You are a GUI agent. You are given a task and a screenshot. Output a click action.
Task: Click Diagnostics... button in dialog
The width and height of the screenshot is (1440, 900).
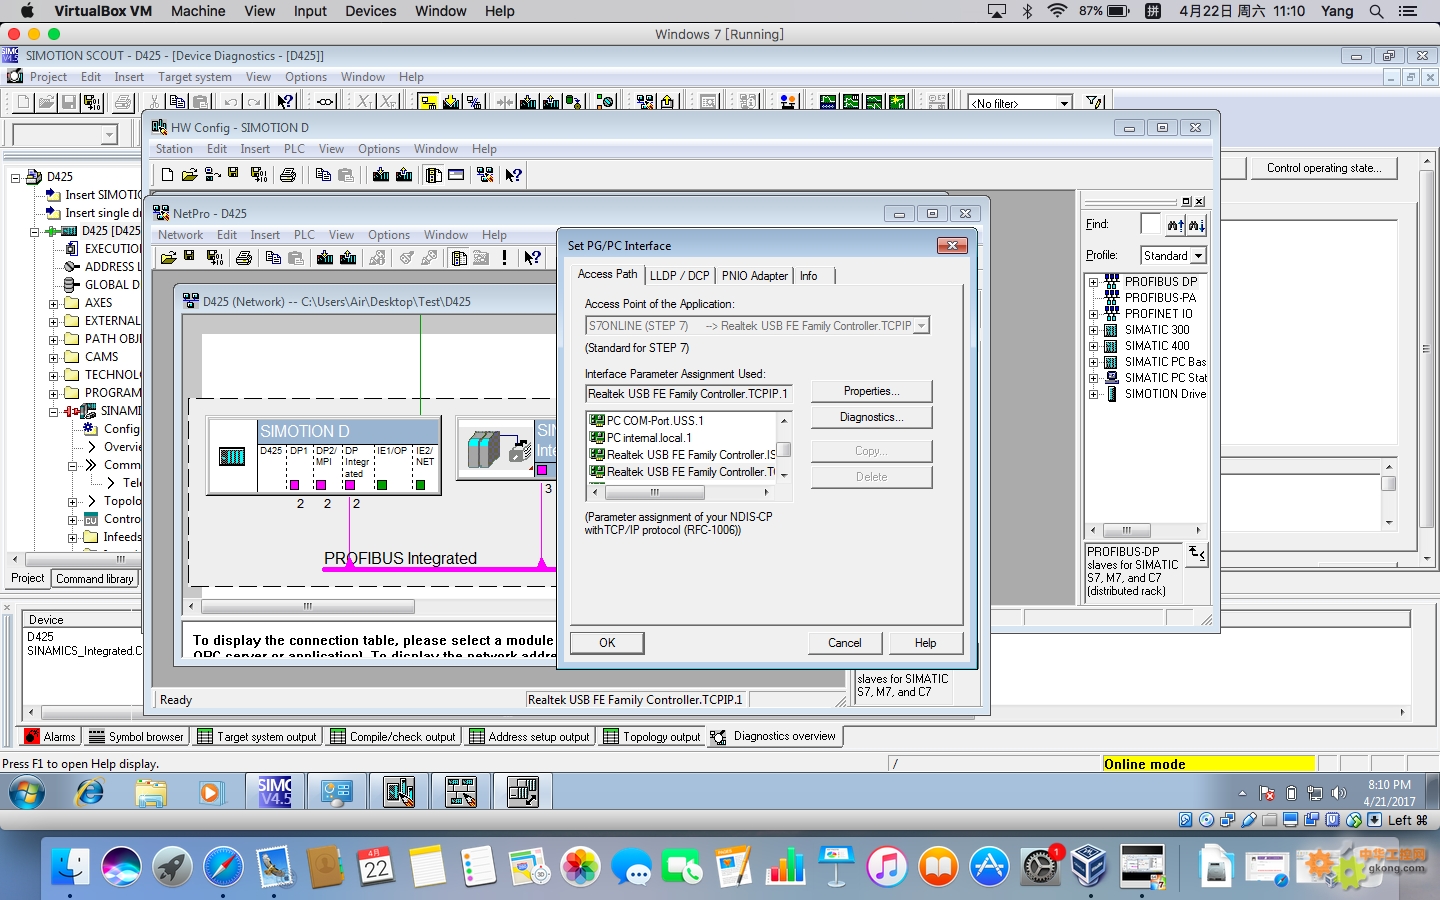tap(871, 417)
